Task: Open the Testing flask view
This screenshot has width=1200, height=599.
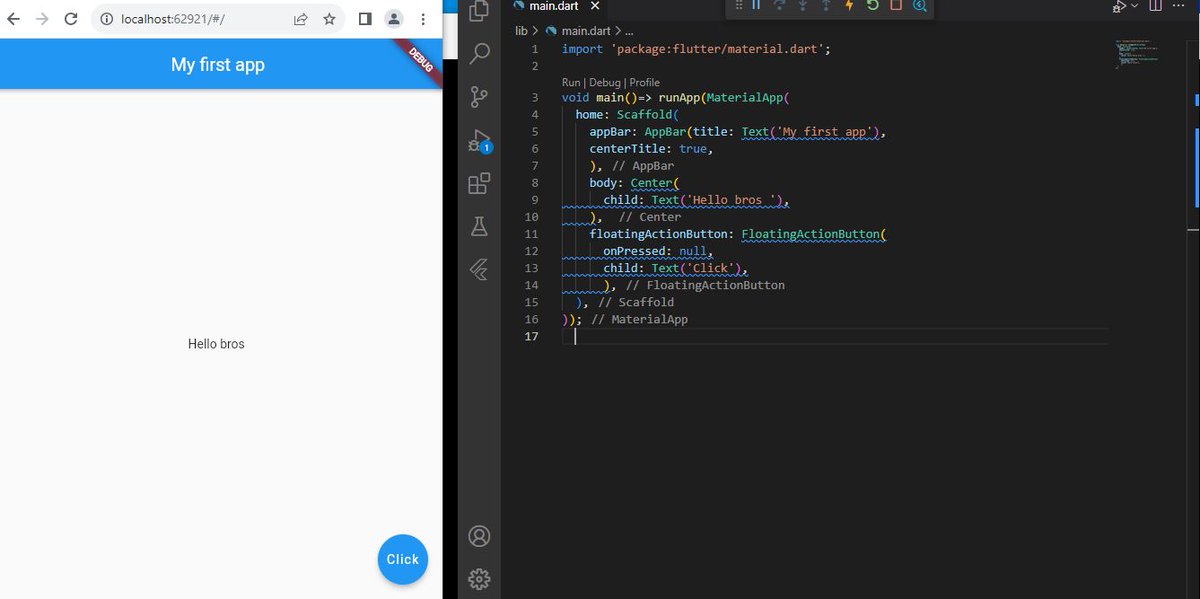Action: click(x=479, y=227)
